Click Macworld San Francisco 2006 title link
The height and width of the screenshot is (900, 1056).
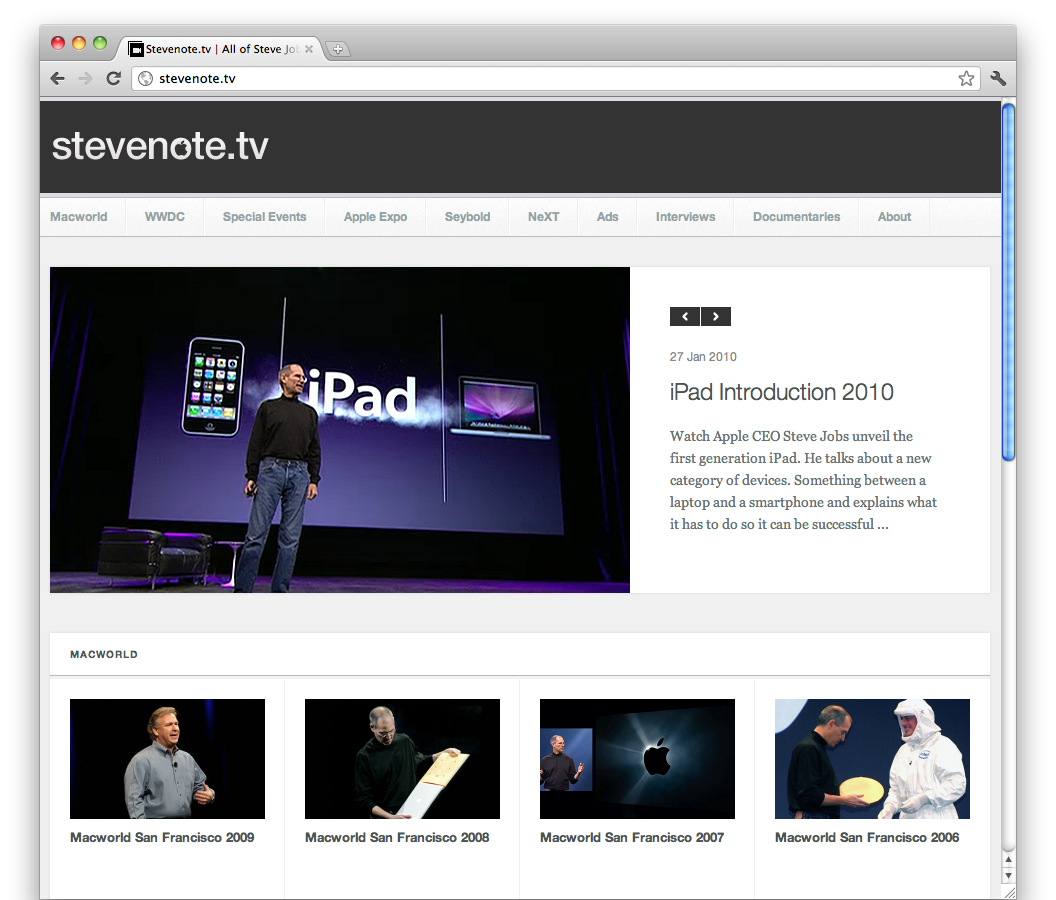[x=867, y=837]
